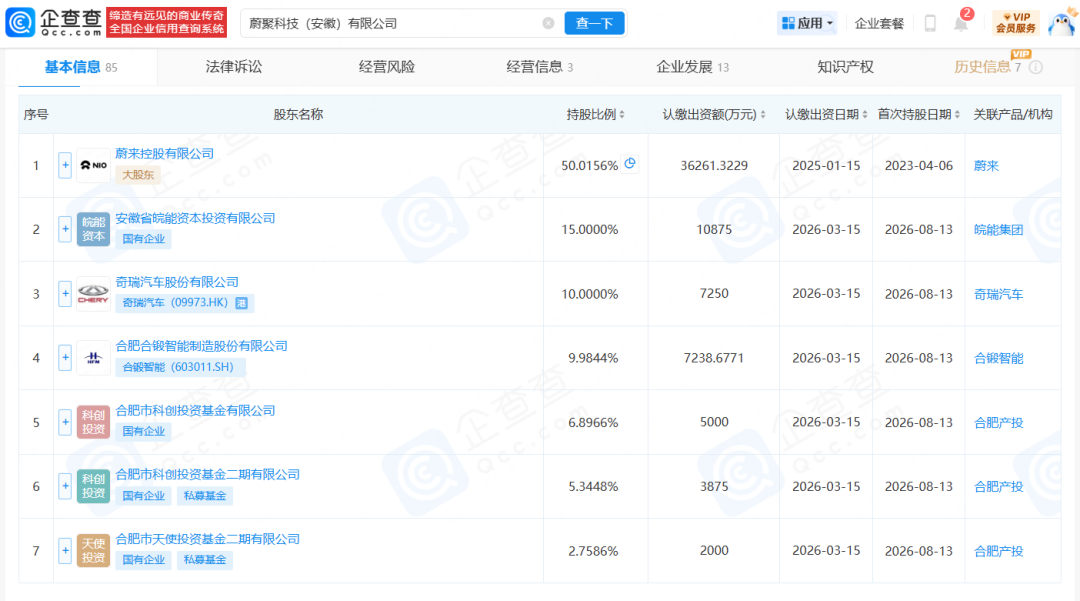Open 安徽省皖能资本投资有限公司 link
1080x601 pixels.
[195, 218]
